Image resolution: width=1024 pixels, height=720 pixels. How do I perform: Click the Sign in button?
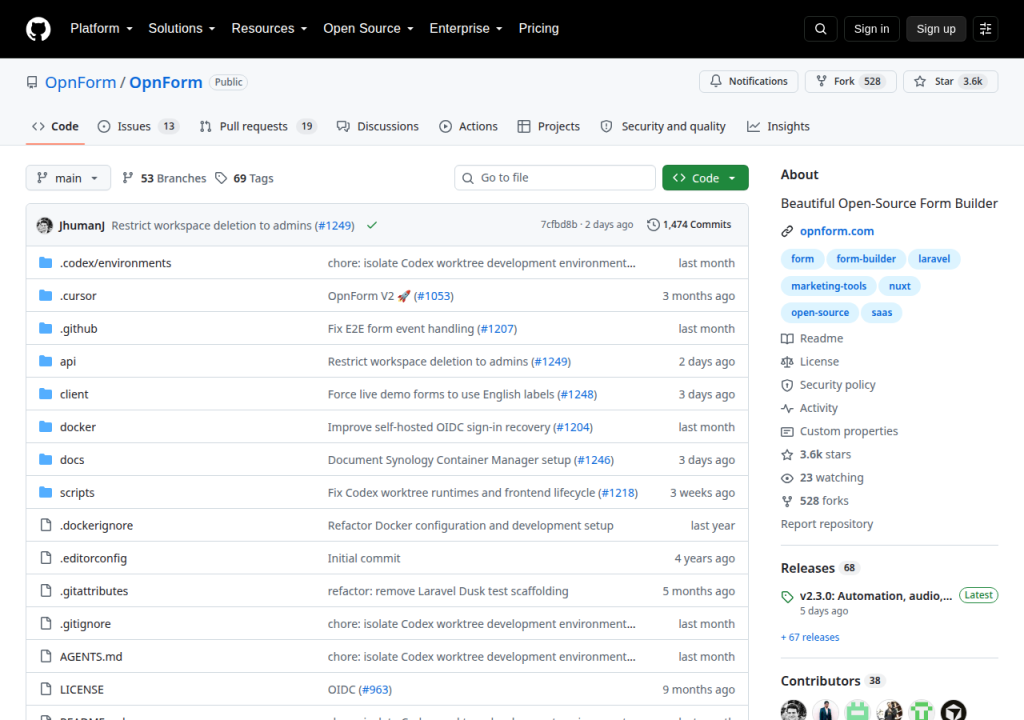coord(871,29)
